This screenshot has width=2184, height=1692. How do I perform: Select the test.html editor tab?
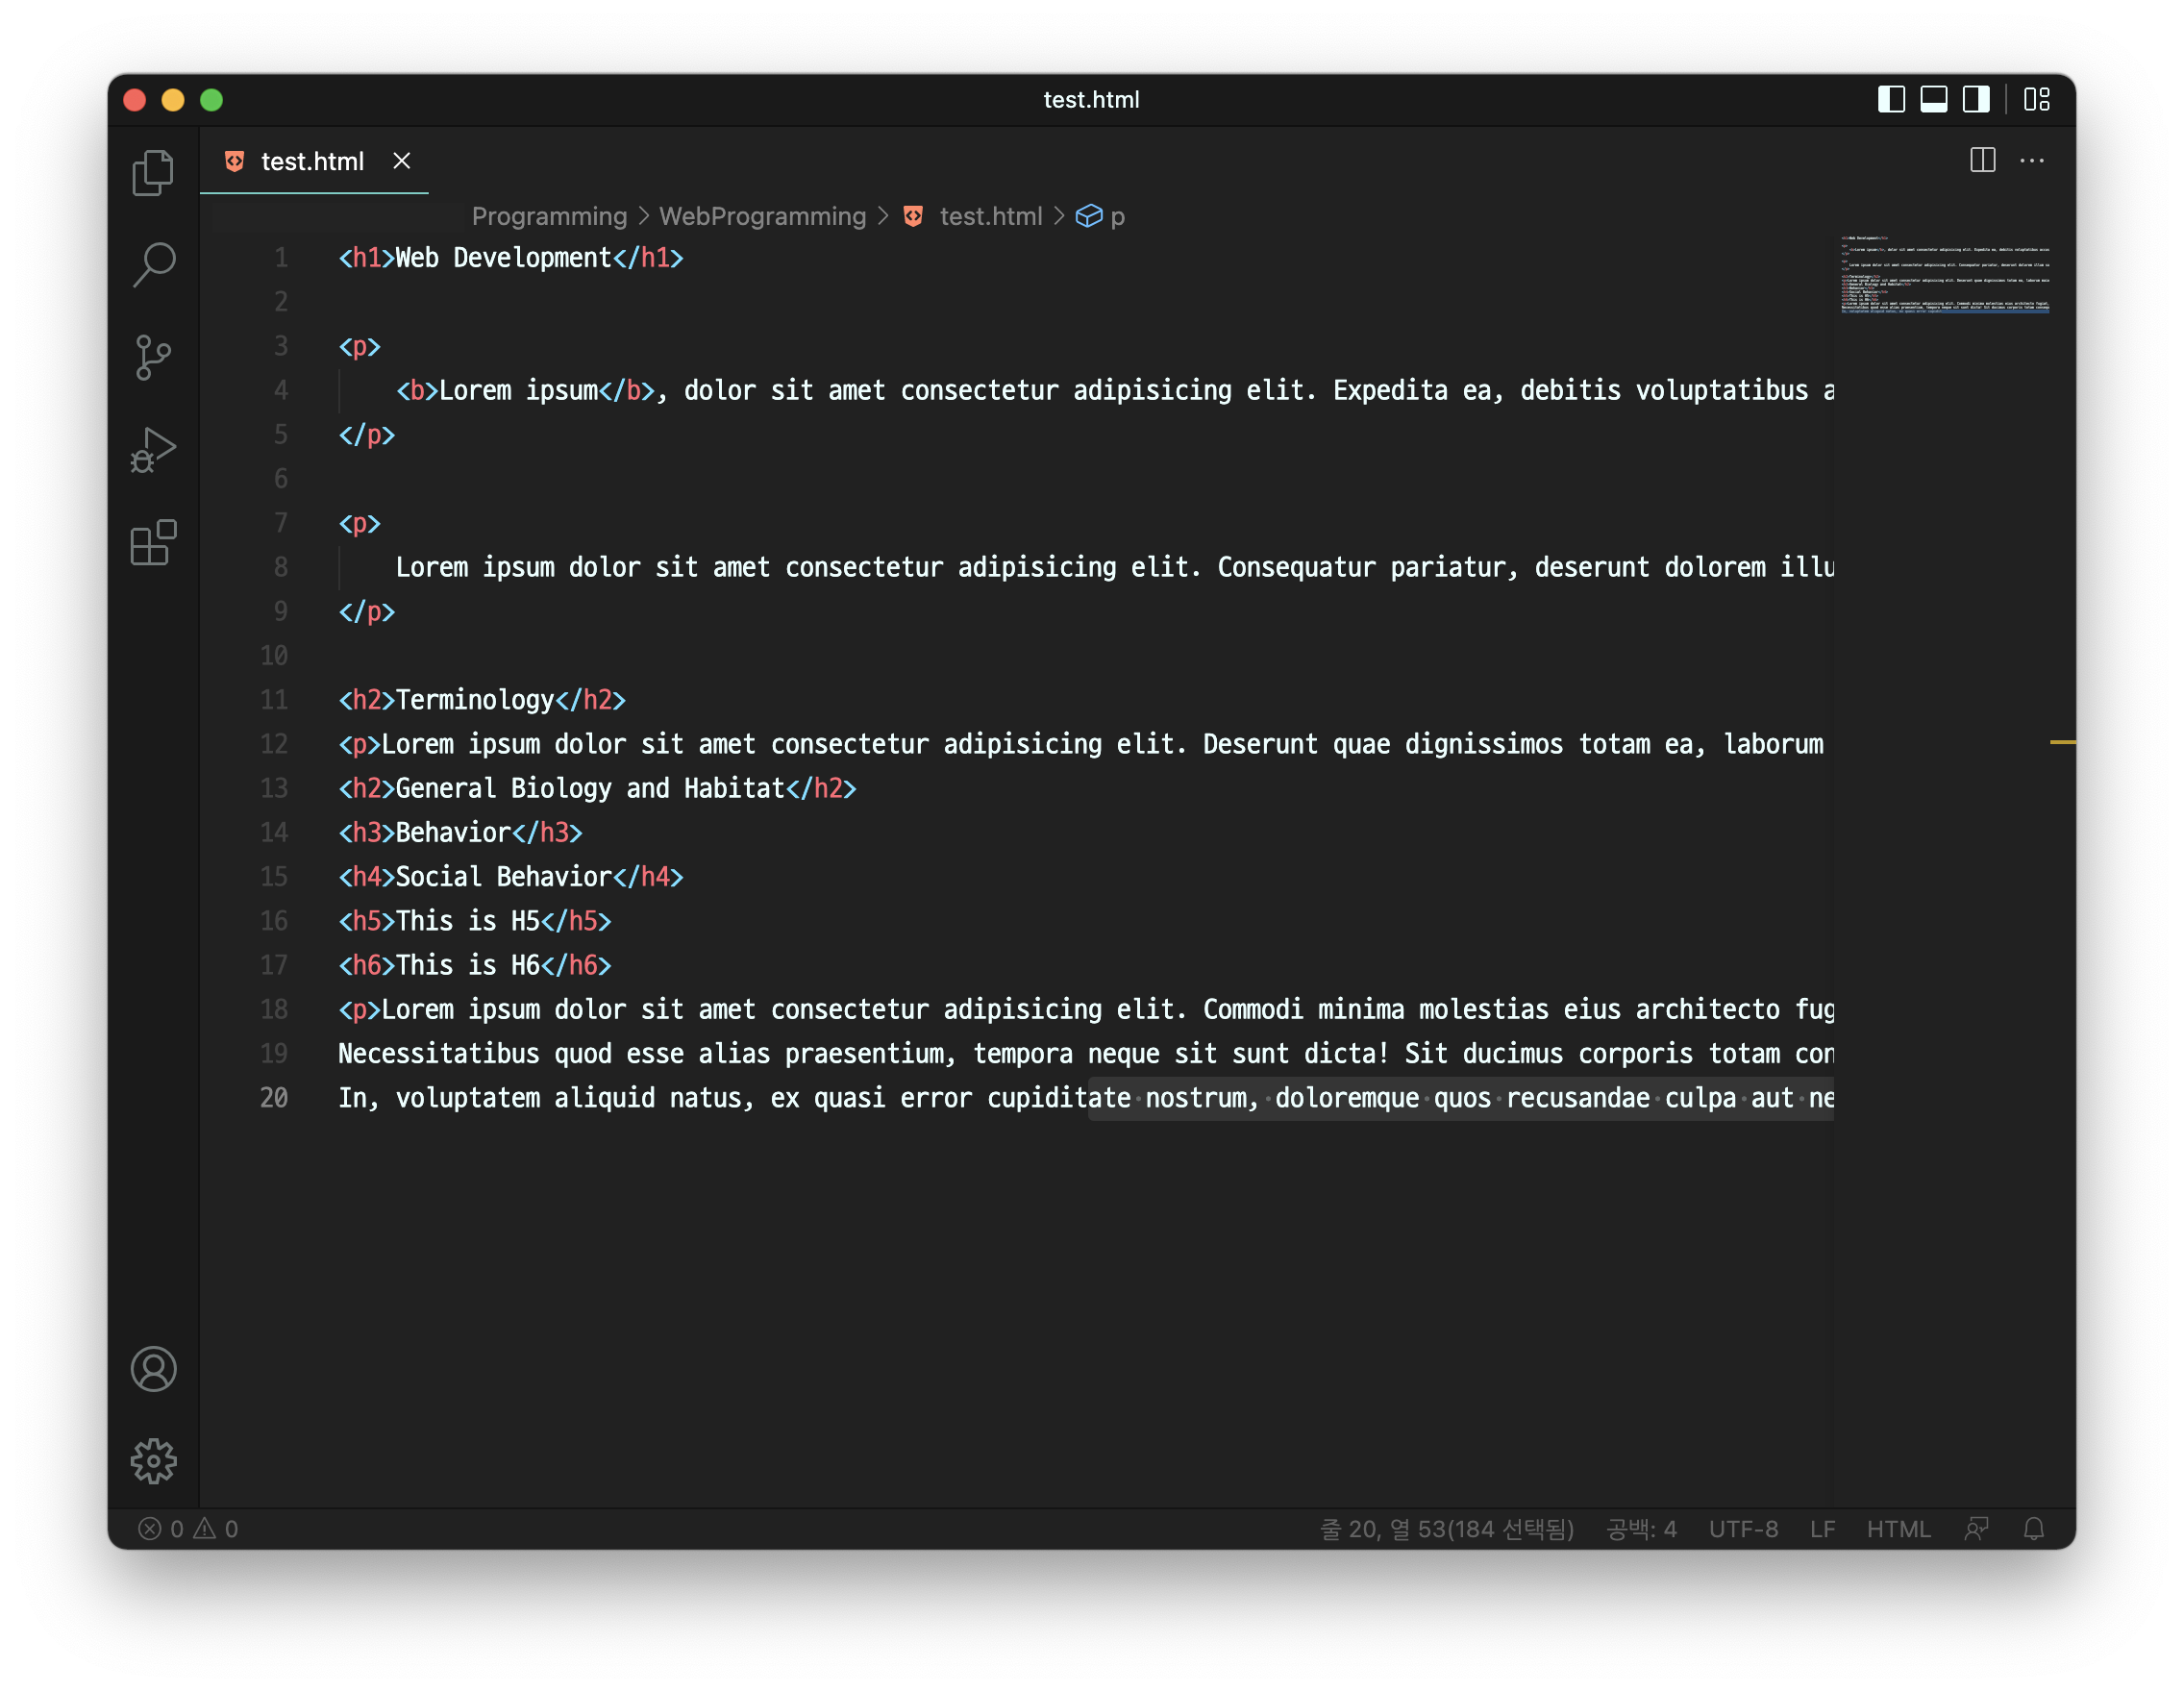click(x=311, y=161)
